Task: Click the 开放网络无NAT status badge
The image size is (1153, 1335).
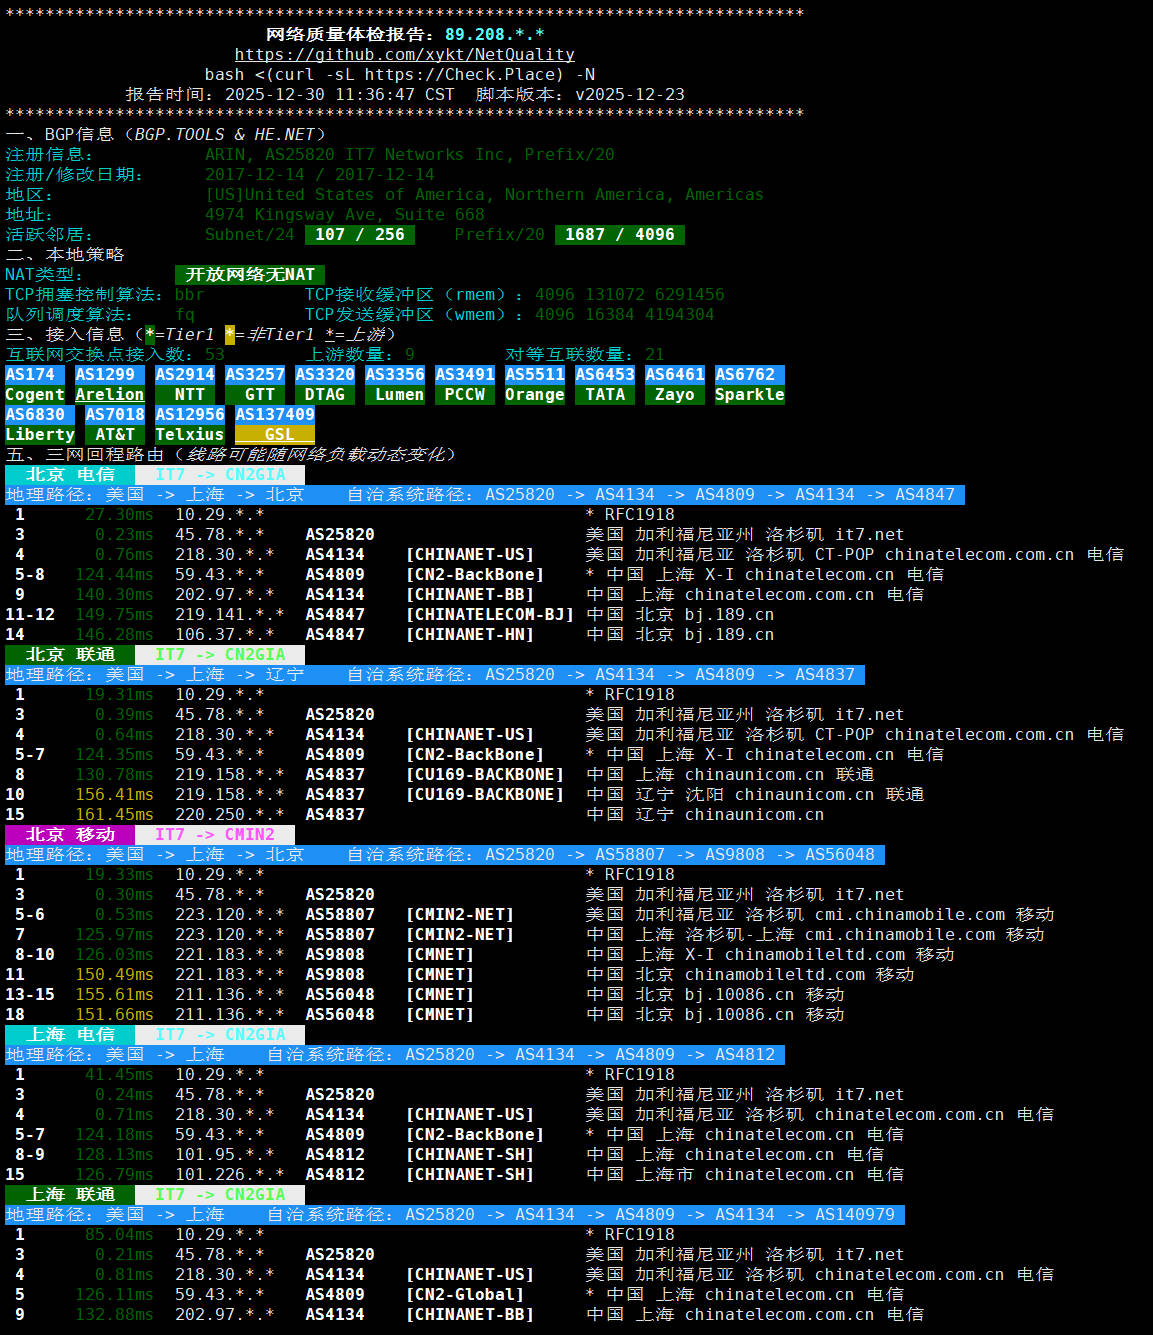Action: pyautogui.click(x=250, y=275)
